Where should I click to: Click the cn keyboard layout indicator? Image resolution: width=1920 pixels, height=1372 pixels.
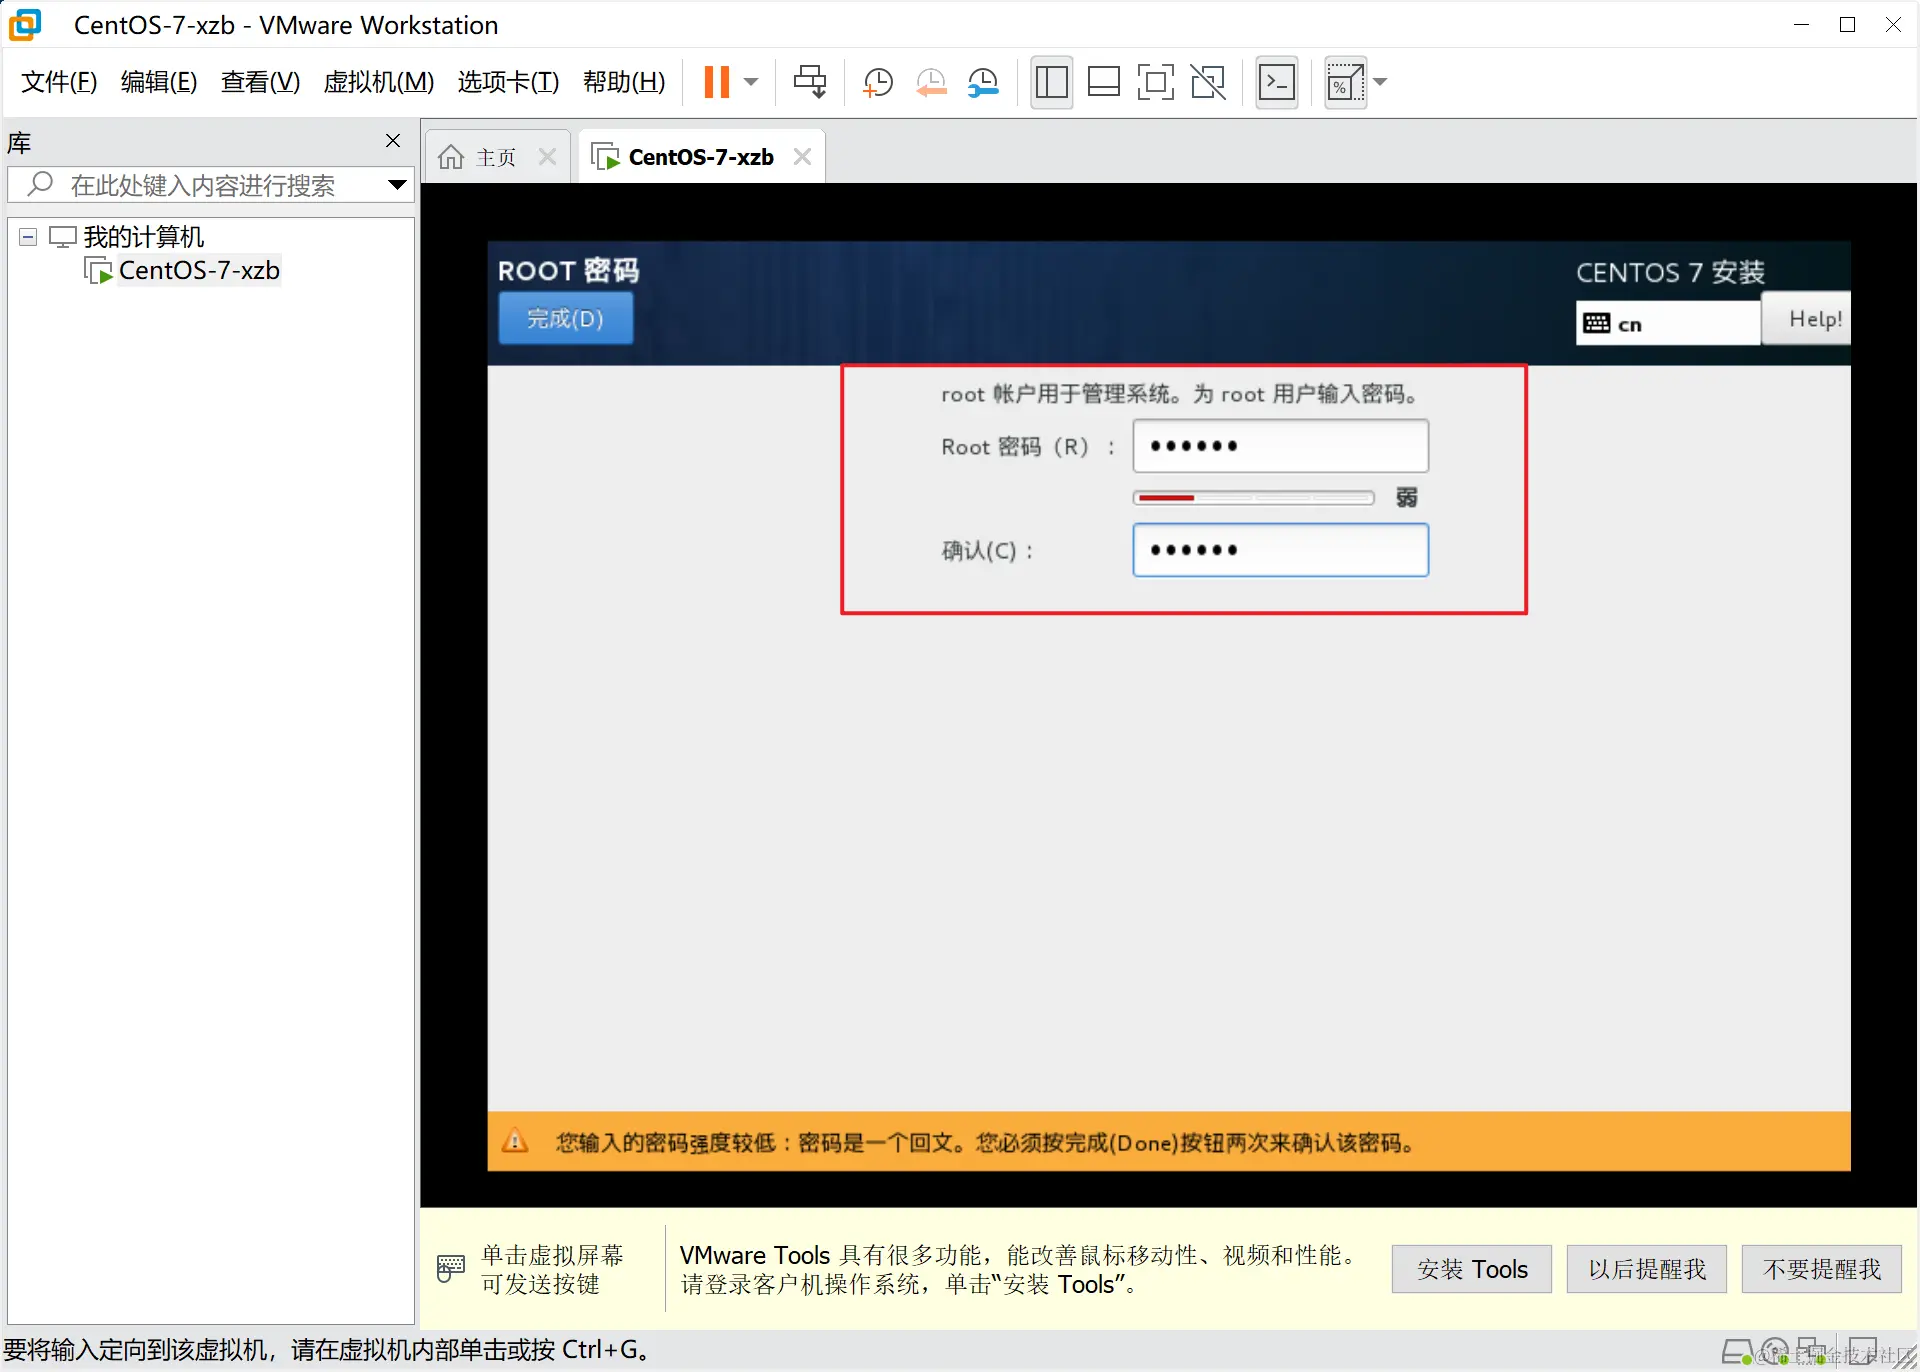pos(1667,324)
